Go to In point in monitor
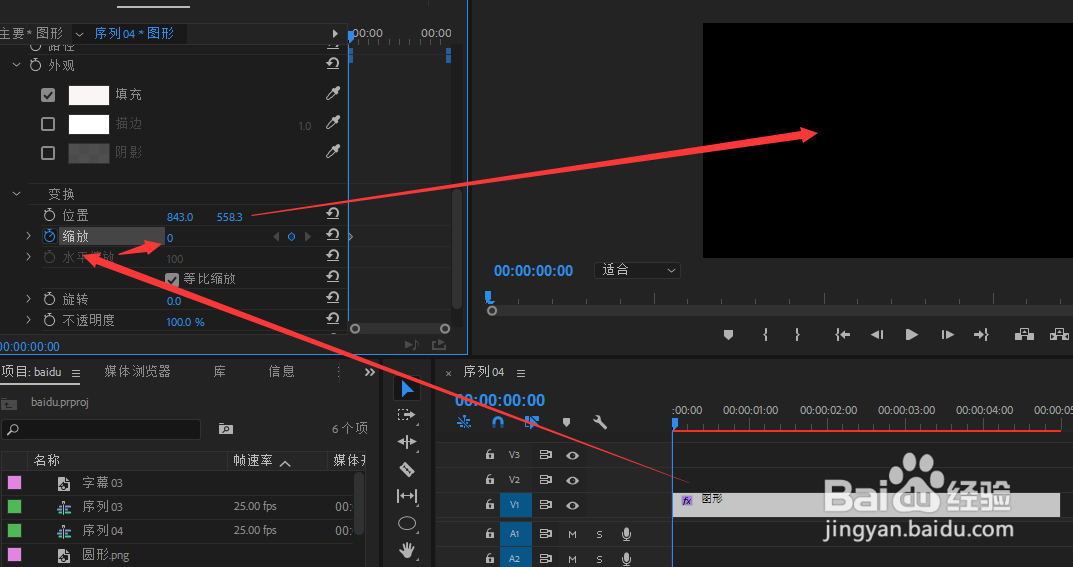The height and width of the screenshot is (567, 1073). click(x=842, y=334)
